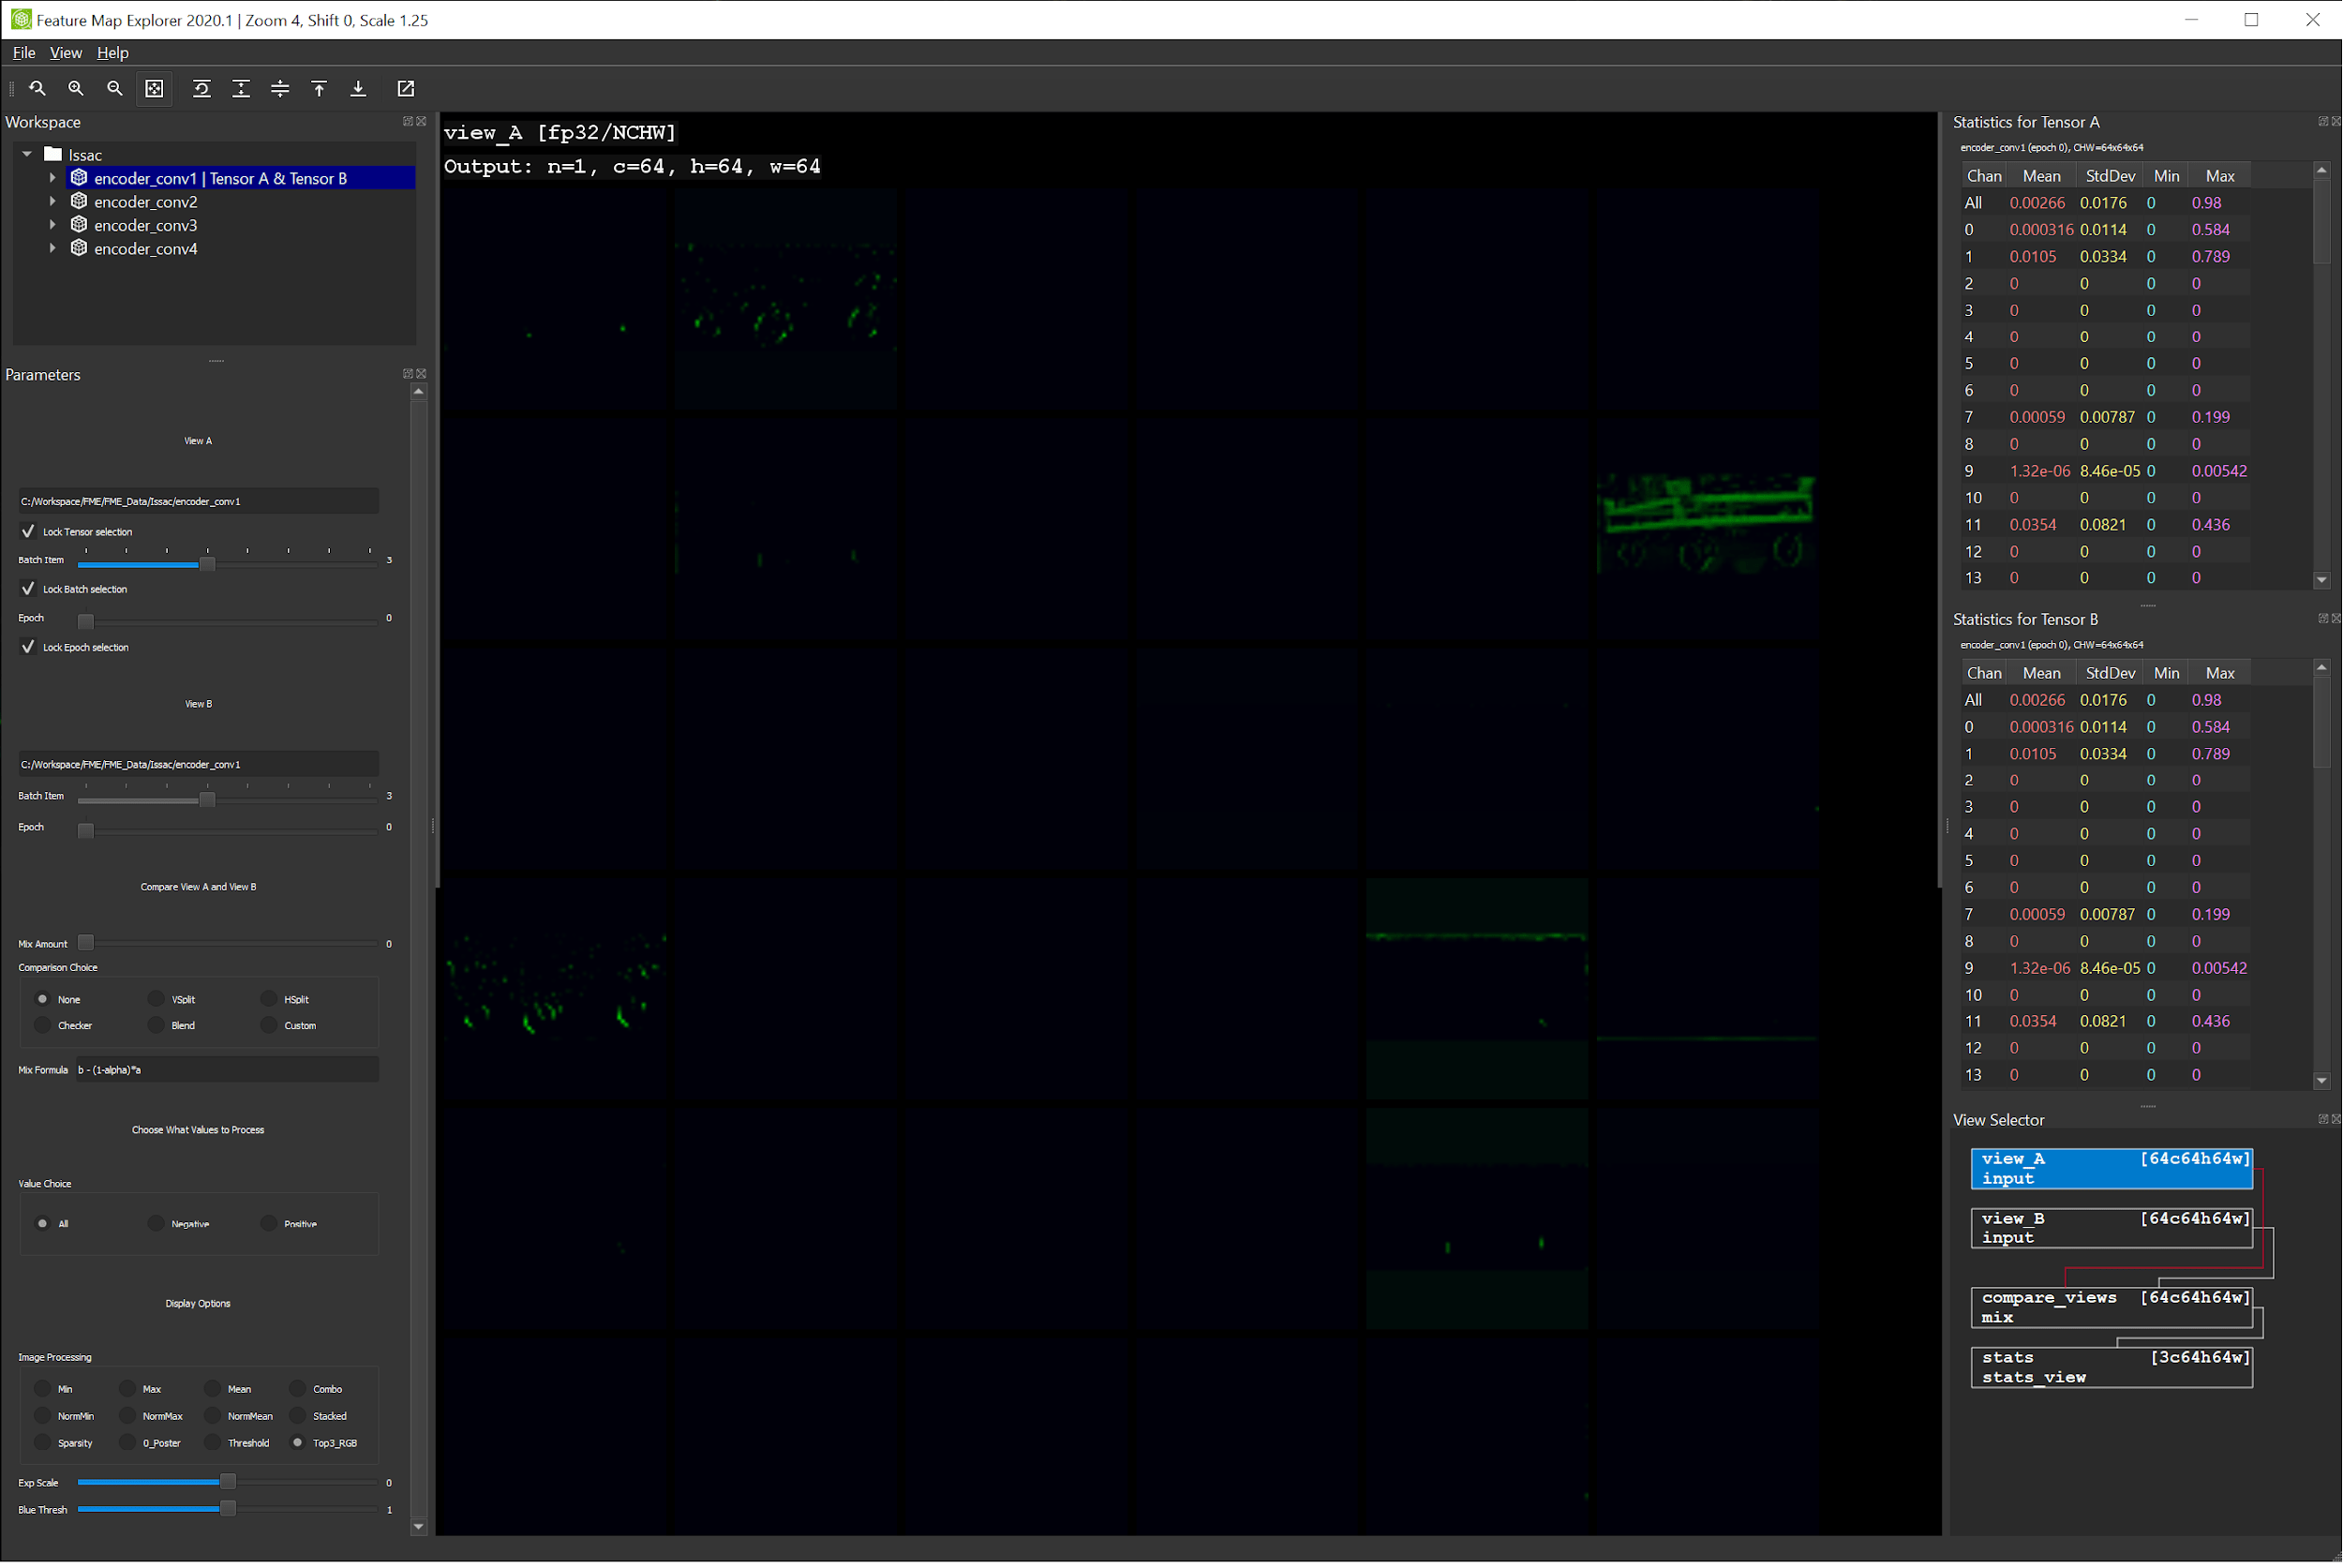Open the View menu
The height and width of the screenshot is (1568, 2343).
point(66,53)
